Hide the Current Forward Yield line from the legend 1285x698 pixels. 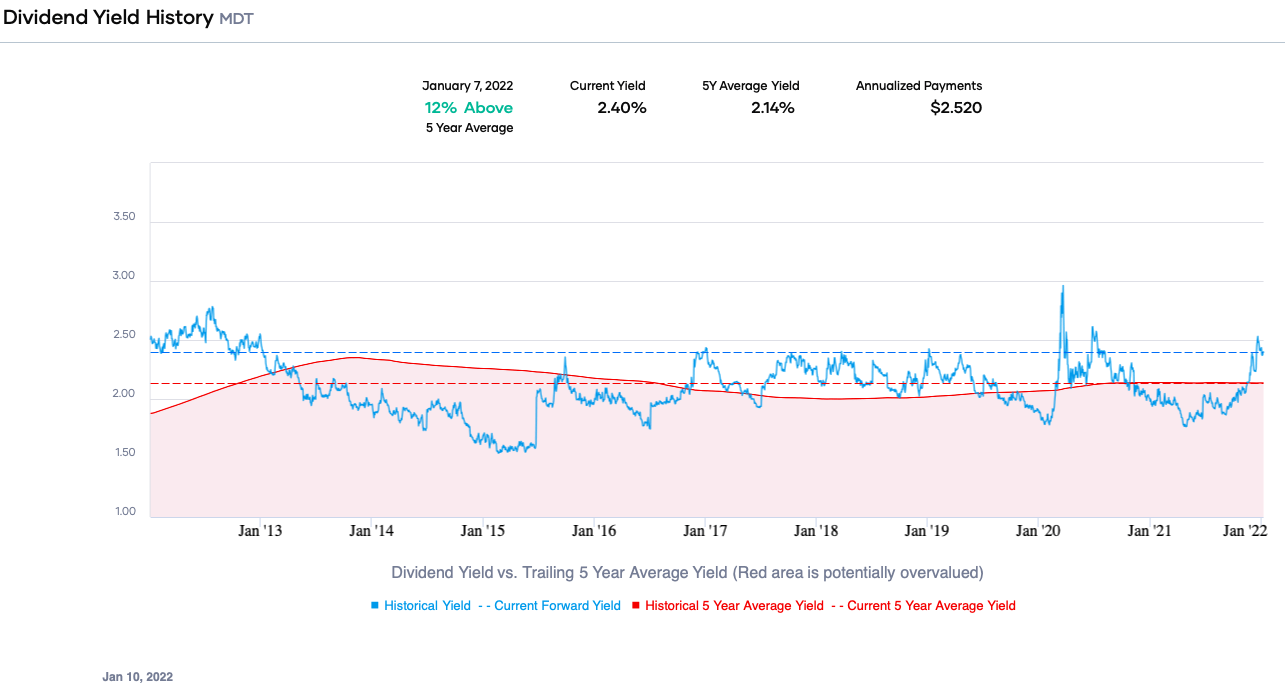(x=555, y=605)
